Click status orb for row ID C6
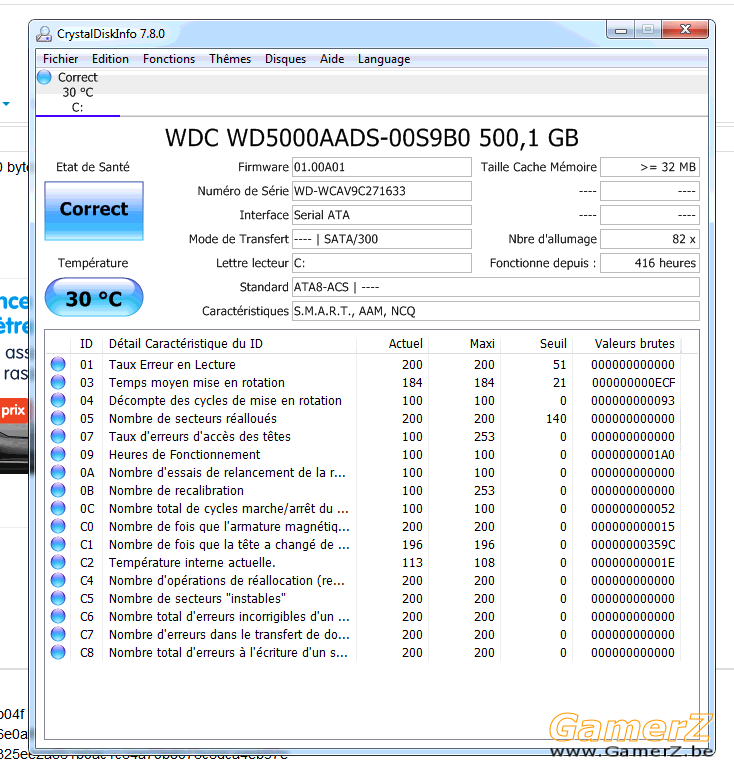Screen dimensions: 734x767 pyautogui.click(x=58, y=616)
